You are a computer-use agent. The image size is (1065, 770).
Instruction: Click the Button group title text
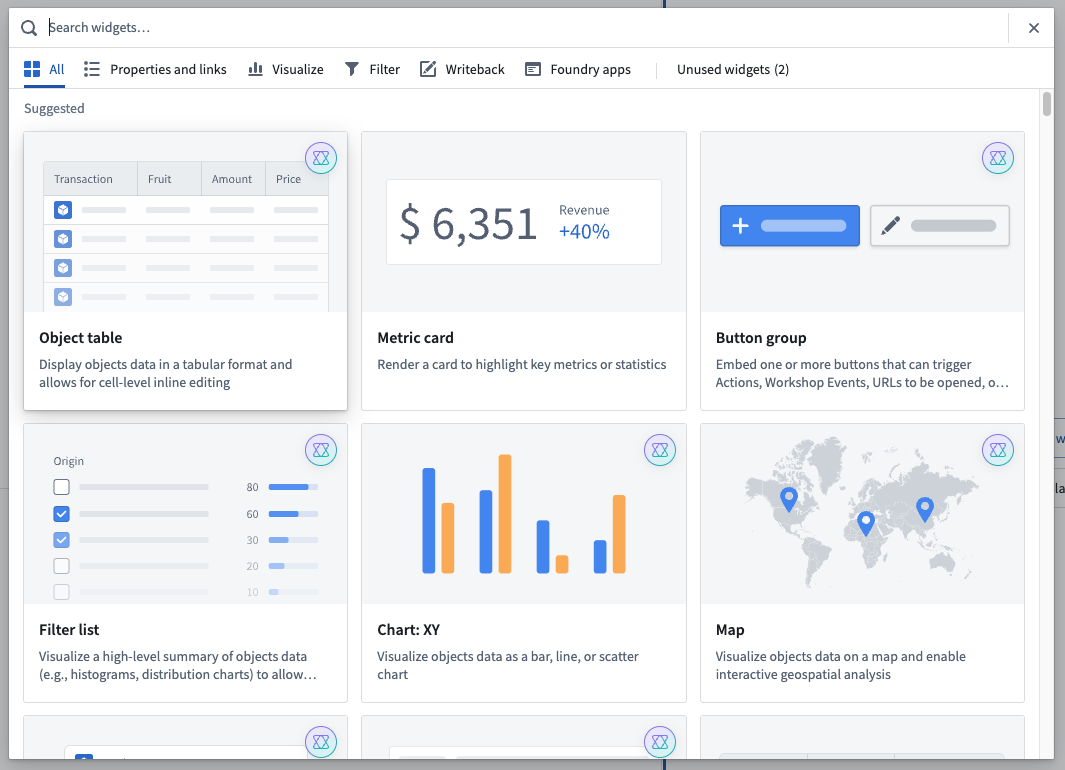click(761, 338)
